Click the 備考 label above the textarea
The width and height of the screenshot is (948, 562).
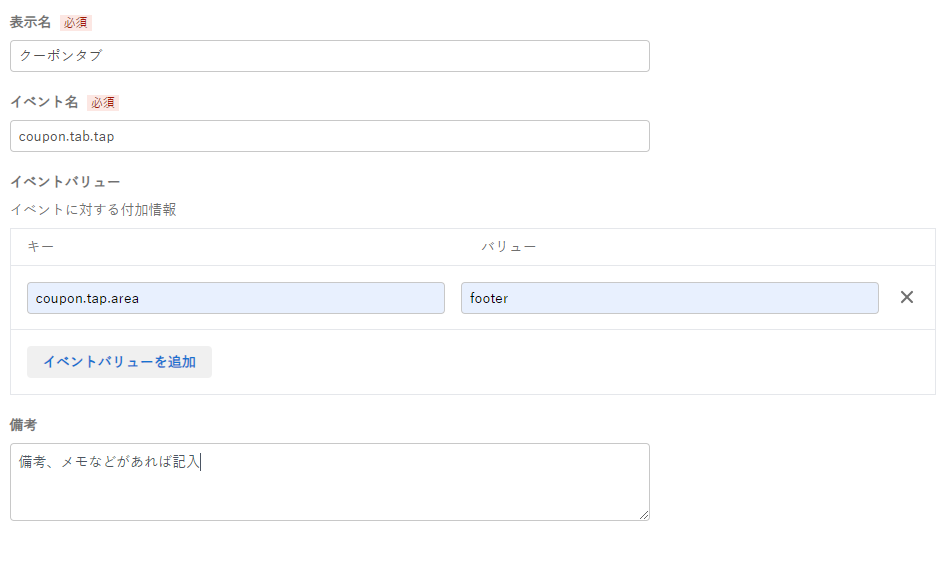[x=23, y=425]
